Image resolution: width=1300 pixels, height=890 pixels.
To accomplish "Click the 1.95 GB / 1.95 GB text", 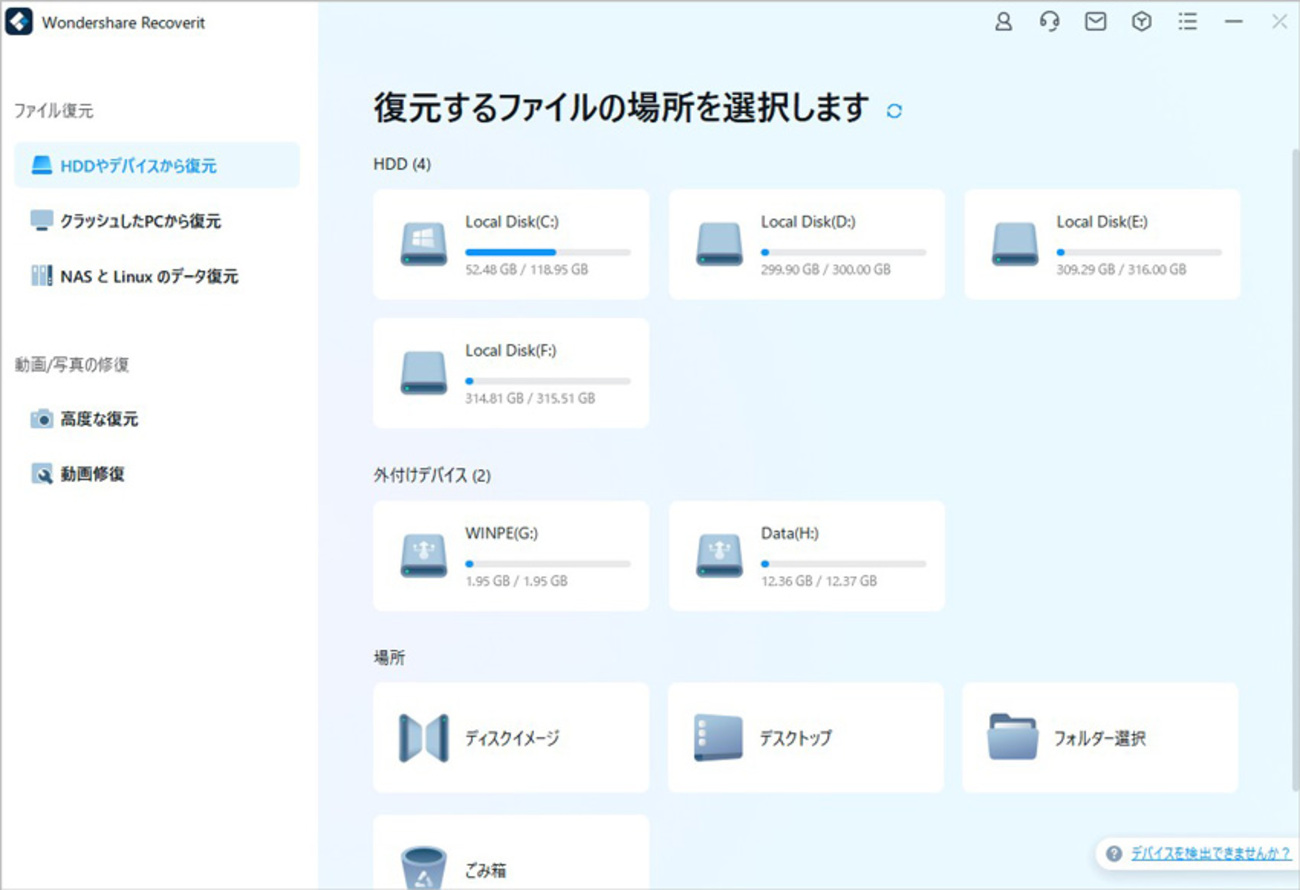I will coord(516,581).
